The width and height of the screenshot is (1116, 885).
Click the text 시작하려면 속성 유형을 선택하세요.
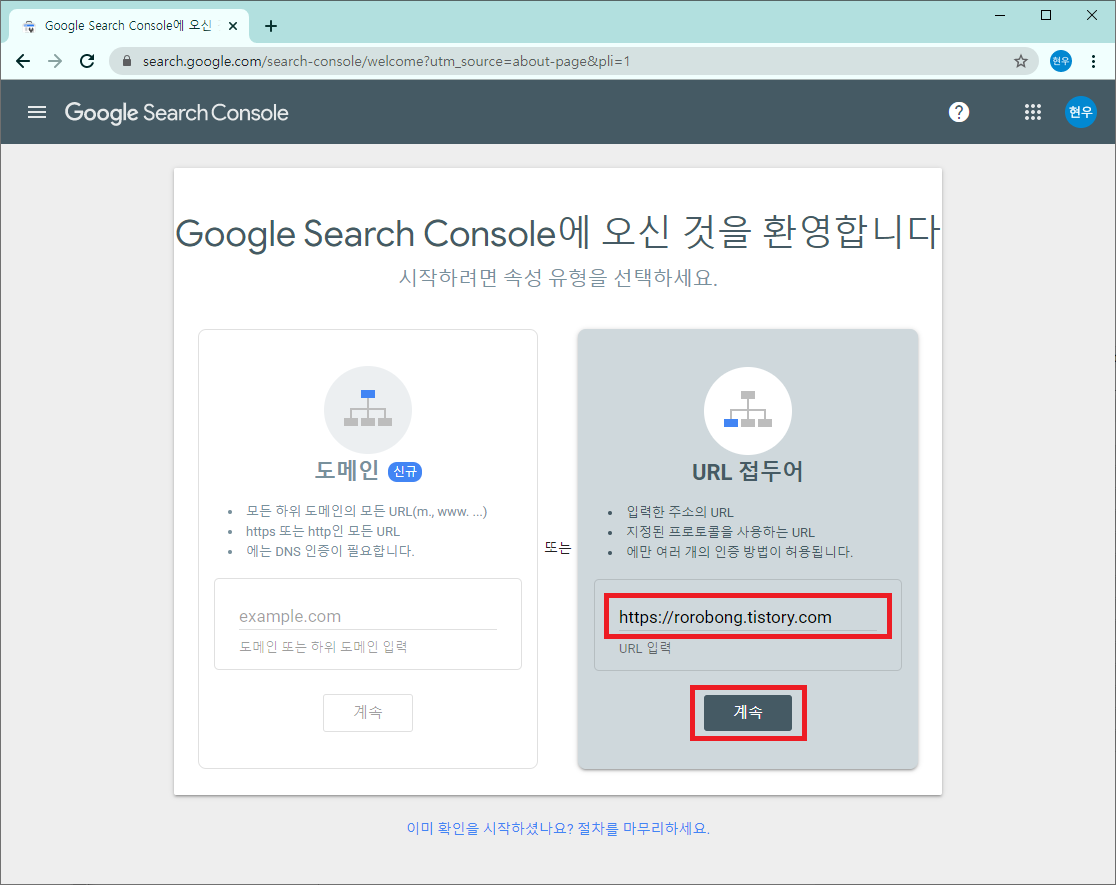tap(558, 278)
